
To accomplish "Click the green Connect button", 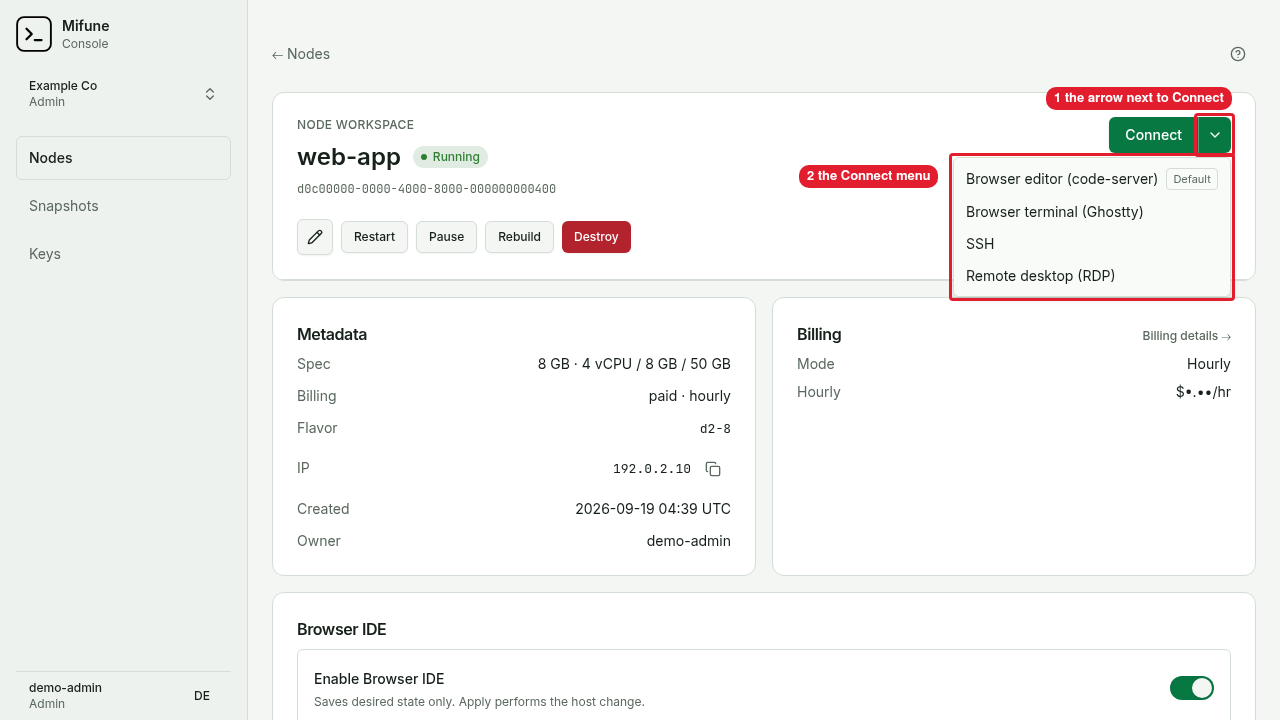I will pos(1153,135).
